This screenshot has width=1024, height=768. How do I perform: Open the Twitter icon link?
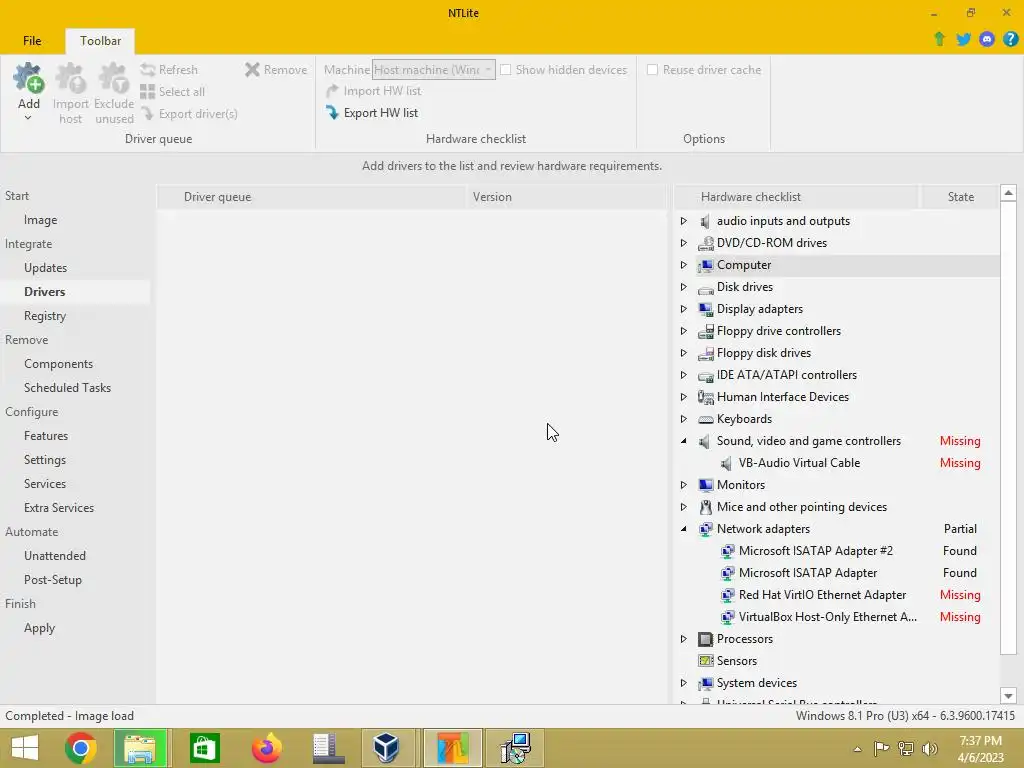point(963,39)
